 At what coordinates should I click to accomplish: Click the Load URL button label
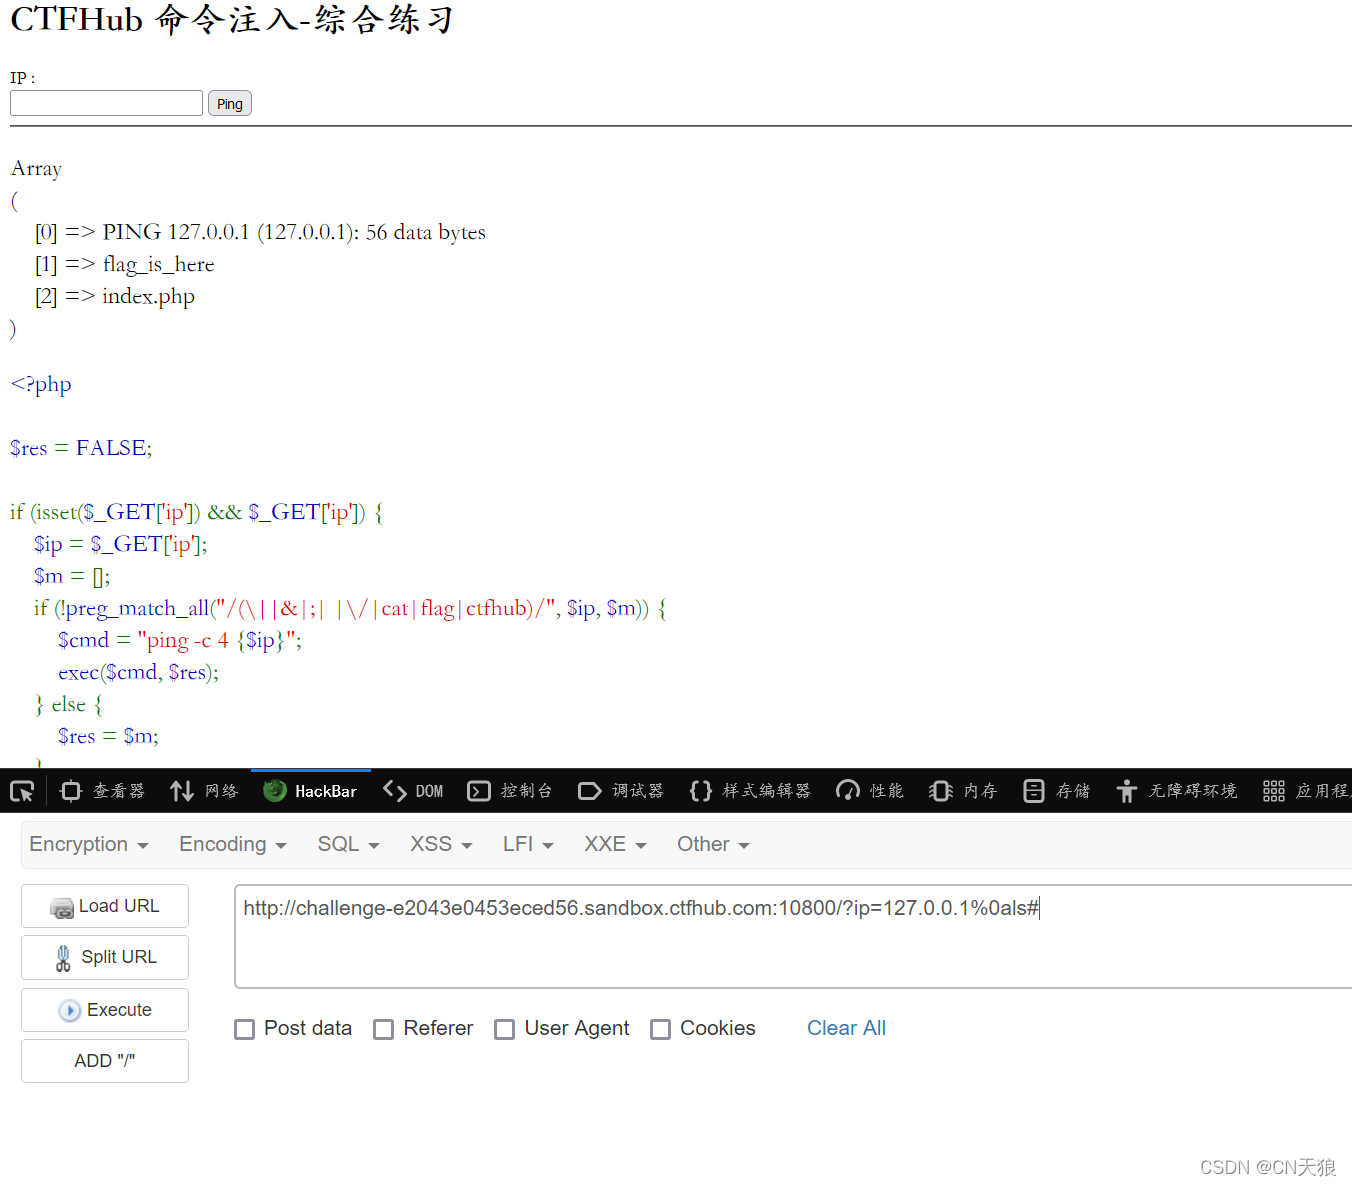click(x=119, y=906)
